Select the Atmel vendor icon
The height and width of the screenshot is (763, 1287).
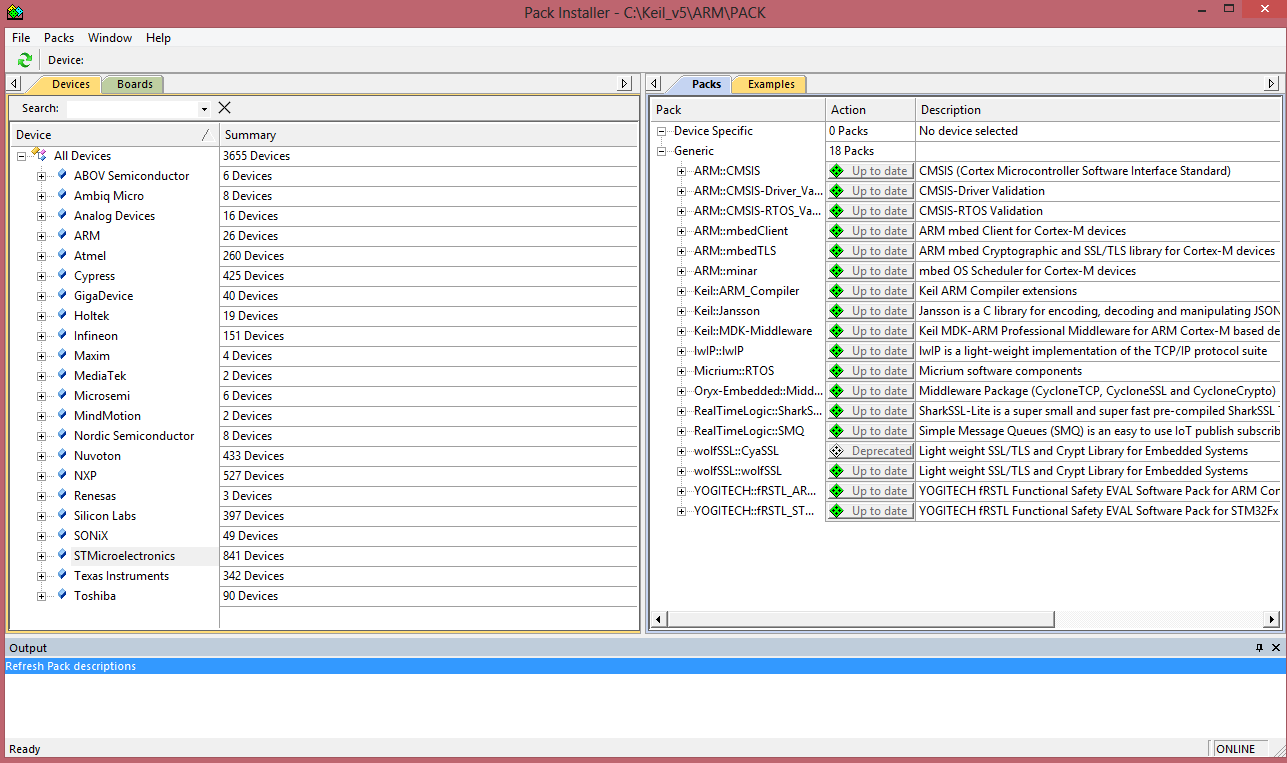click(x=62, y=255)
